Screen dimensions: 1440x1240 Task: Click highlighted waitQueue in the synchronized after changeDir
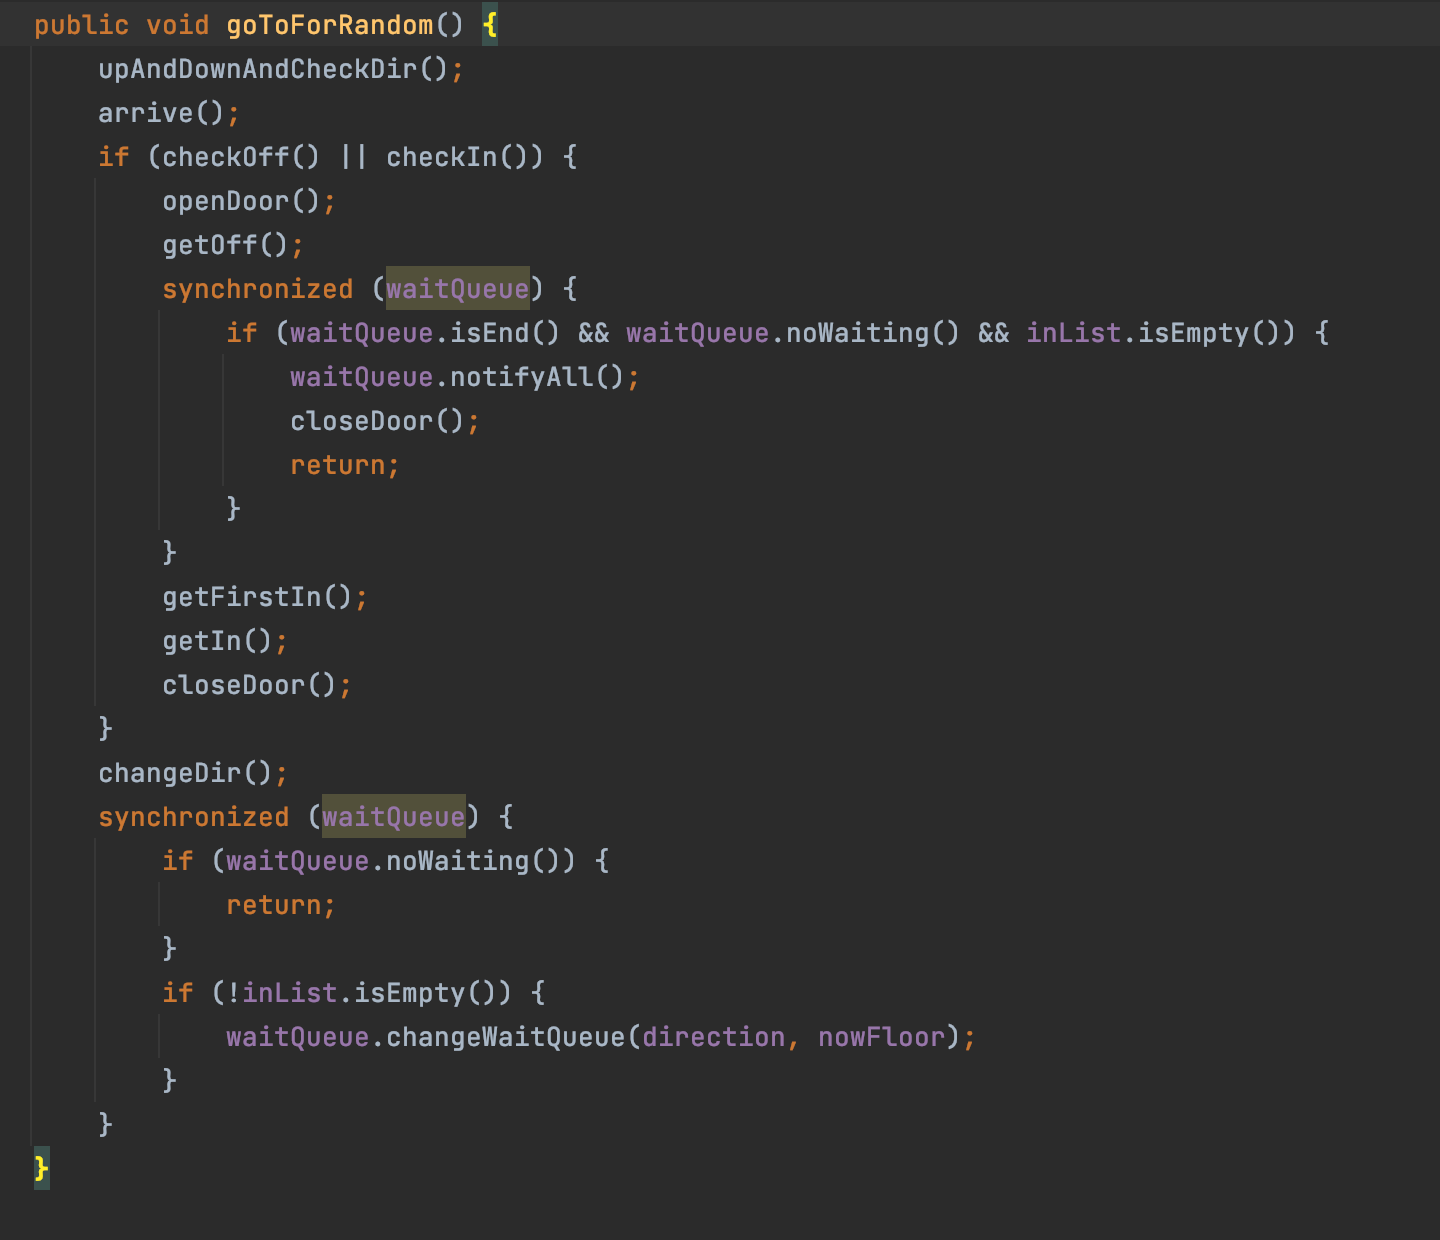click(x=393, y=816)
